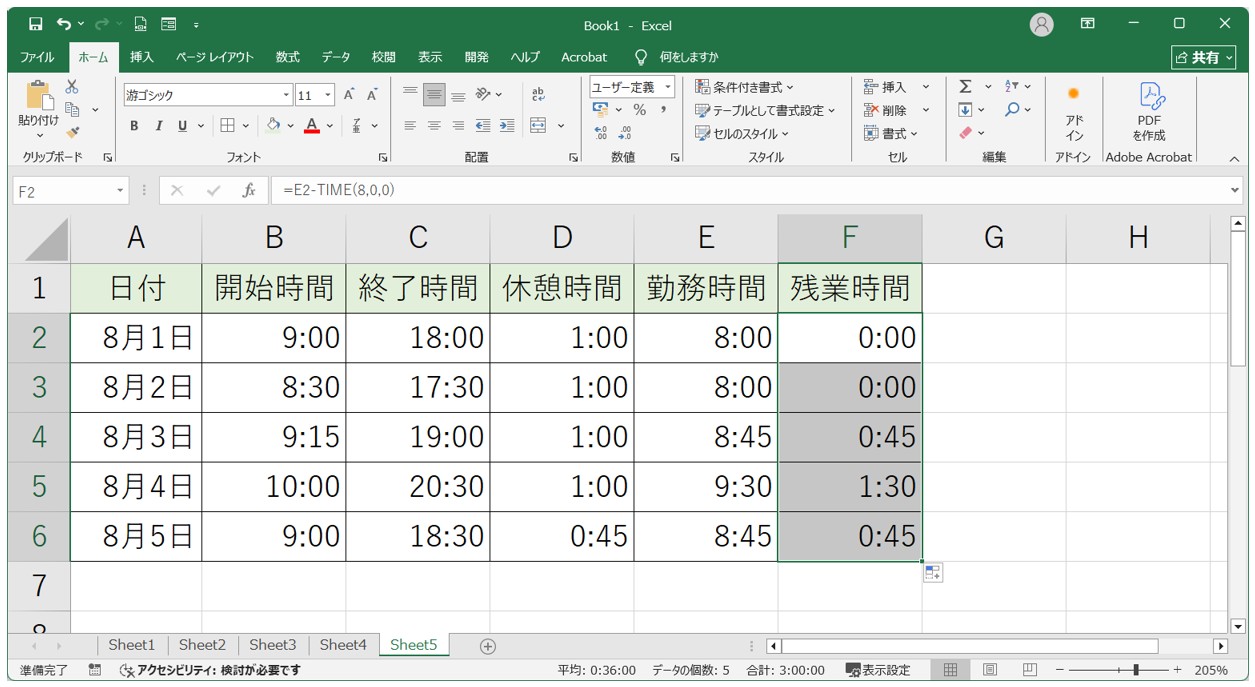Open the fill color dropdown arrow
The width and height of the screenshot is (1255, 687).
click(290, 126)
